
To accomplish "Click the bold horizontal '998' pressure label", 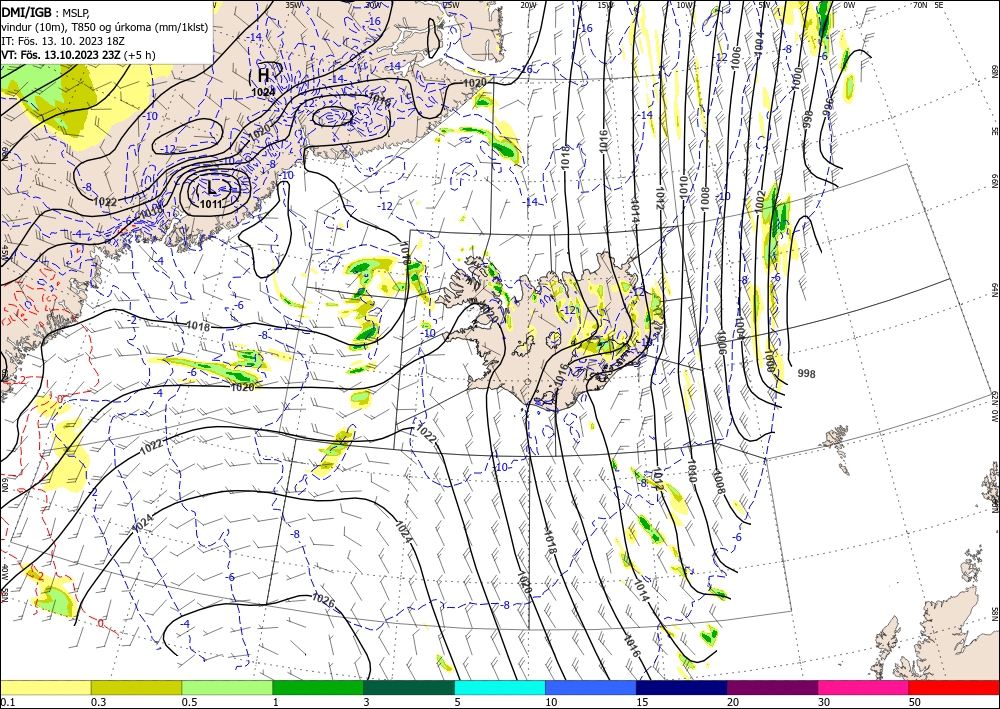I will (x=806, y=374).
